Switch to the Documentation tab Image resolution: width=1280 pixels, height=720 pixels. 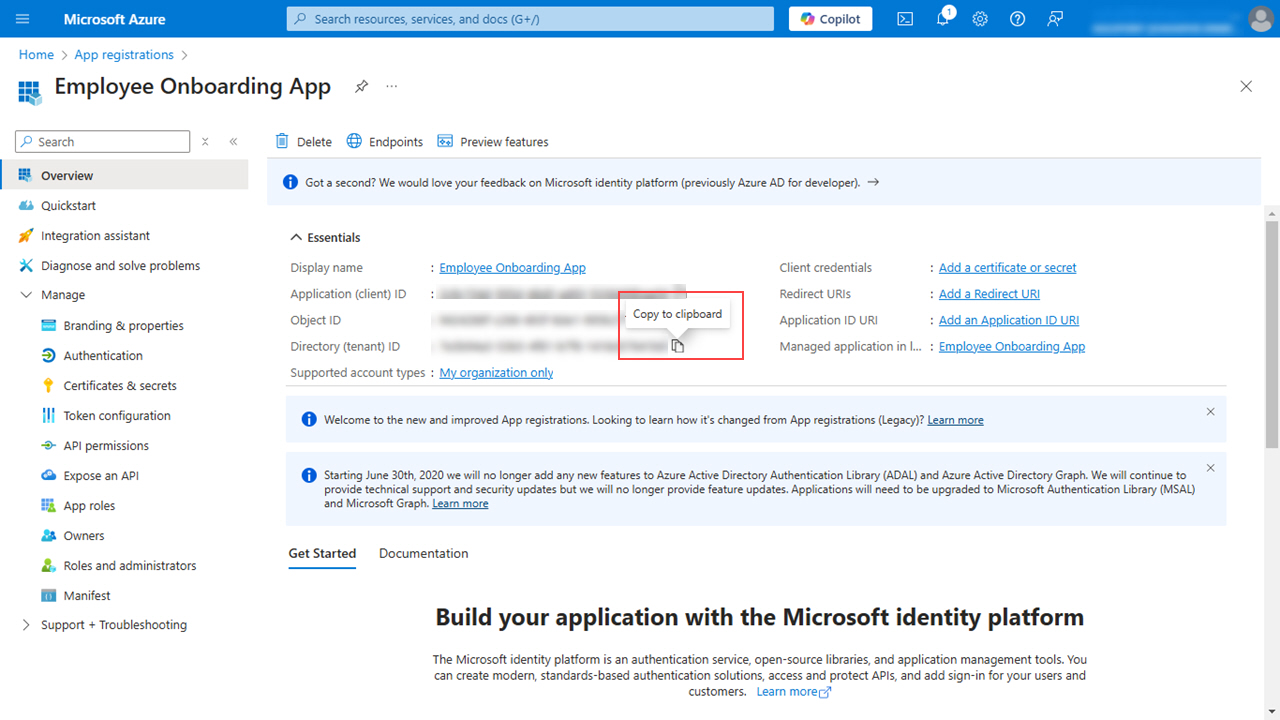coord(423,554)
